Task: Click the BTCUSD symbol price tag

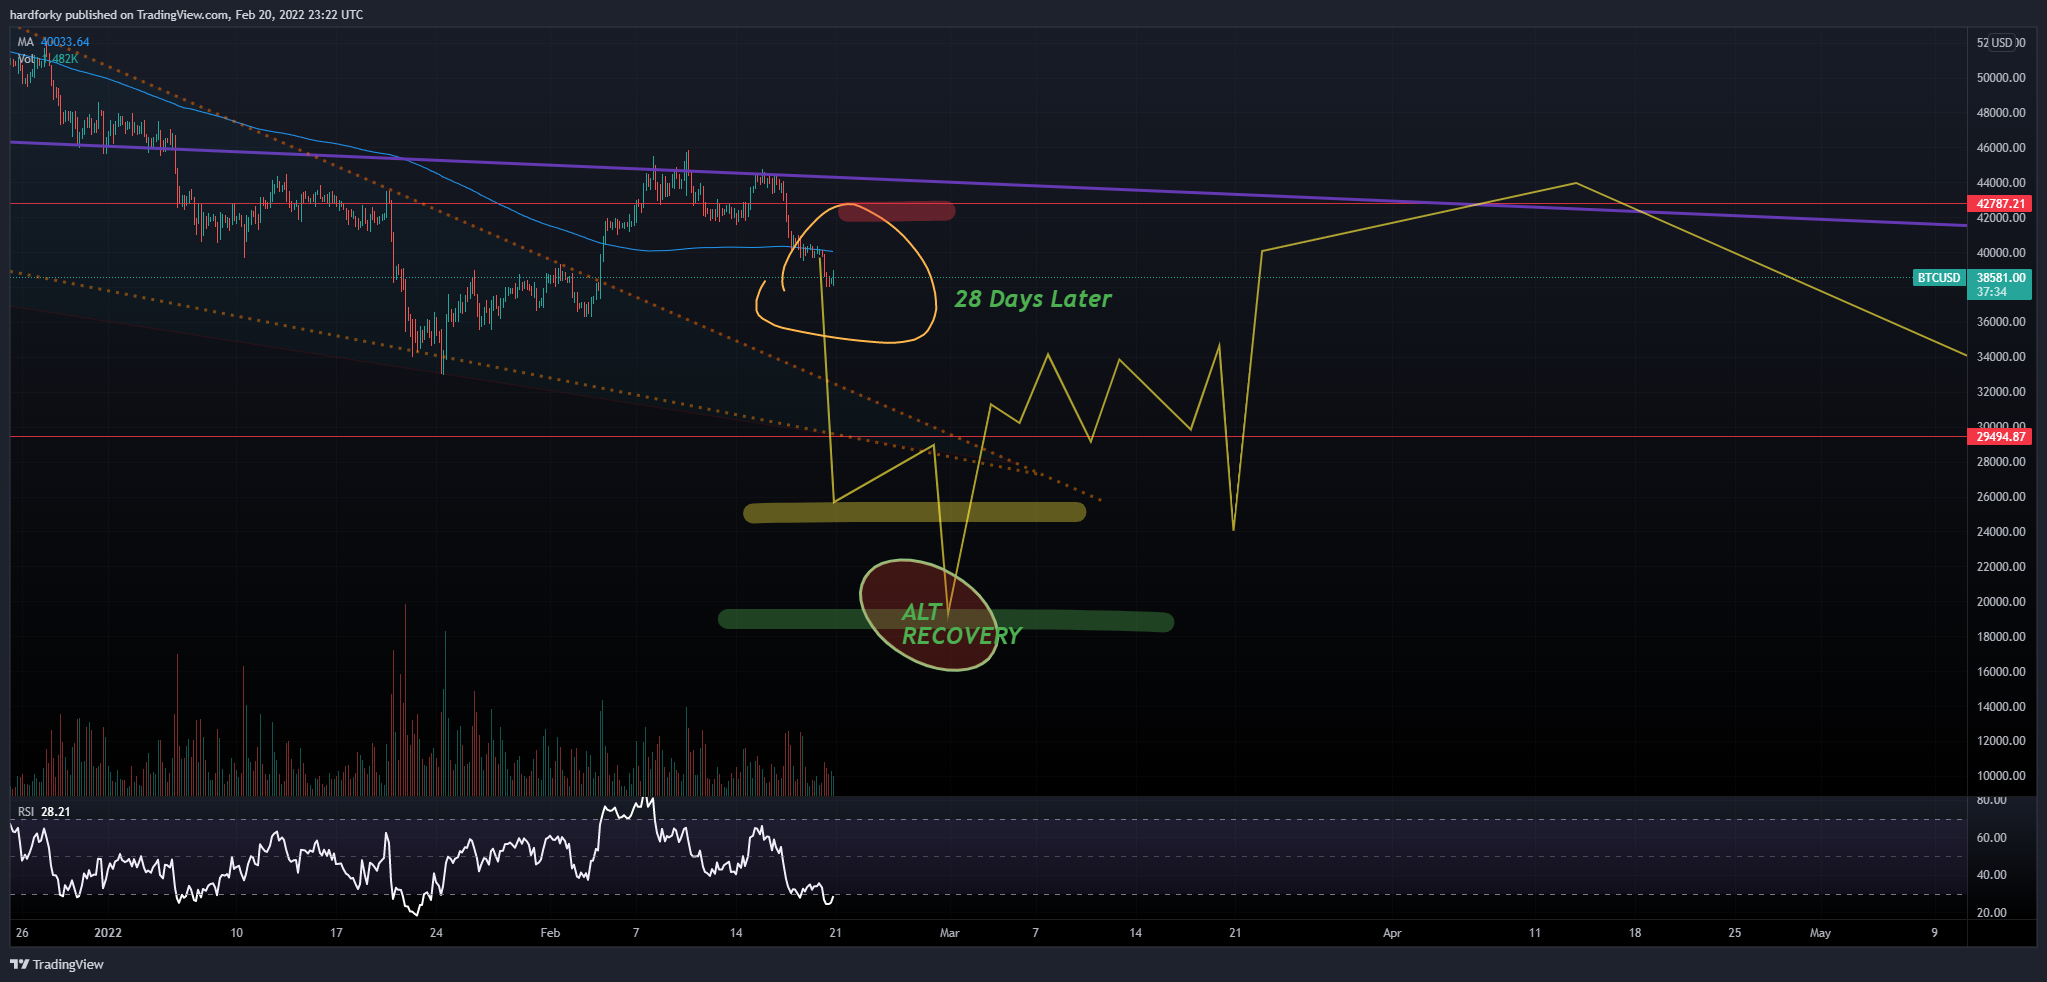Action: pos(1938,278)
